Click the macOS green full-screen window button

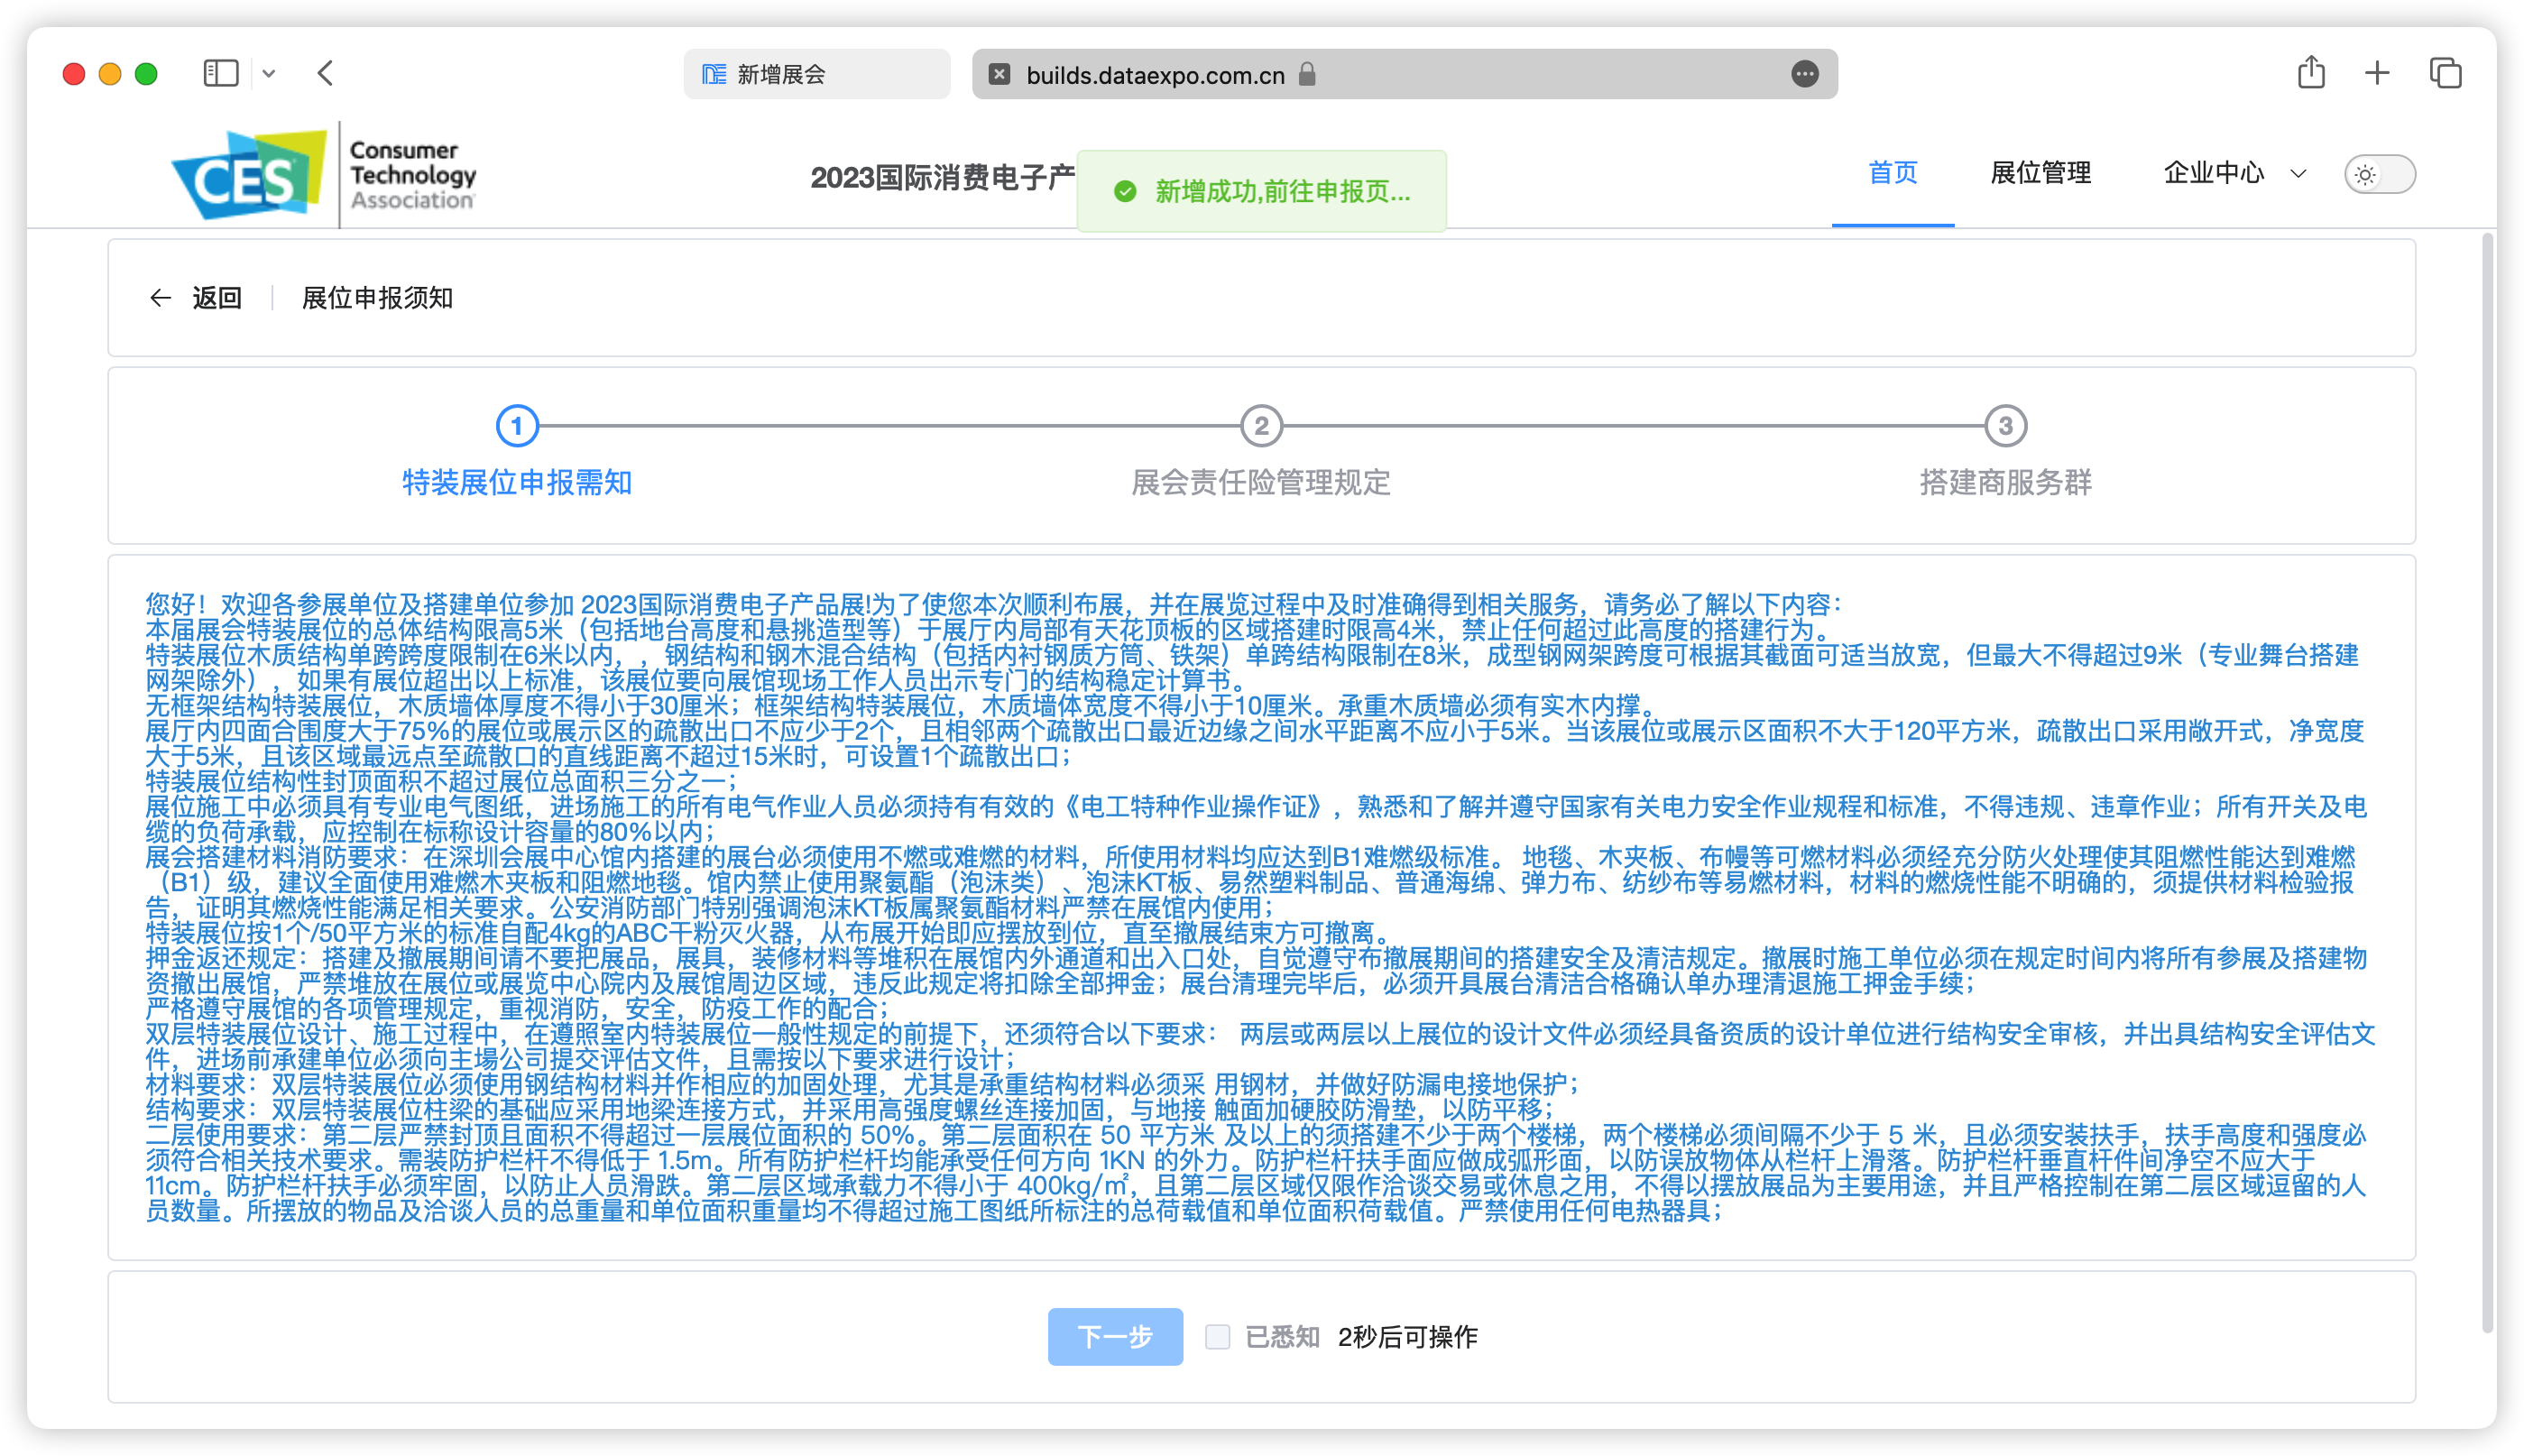[146, 74]
